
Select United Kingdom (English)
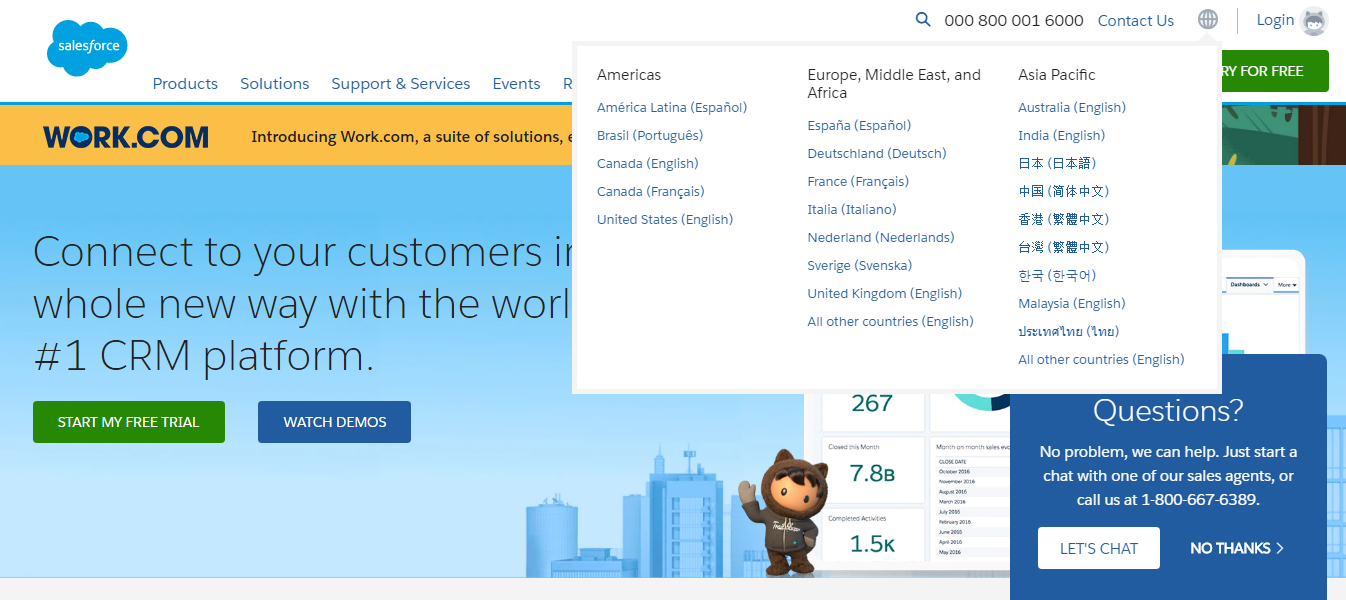tap(885, 293)
